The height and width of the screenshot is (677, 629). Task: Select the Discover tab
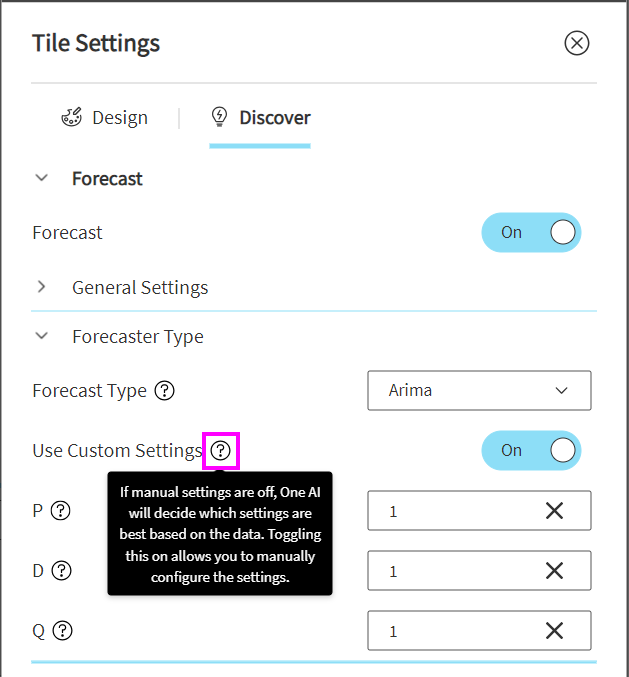pos(260,118)
